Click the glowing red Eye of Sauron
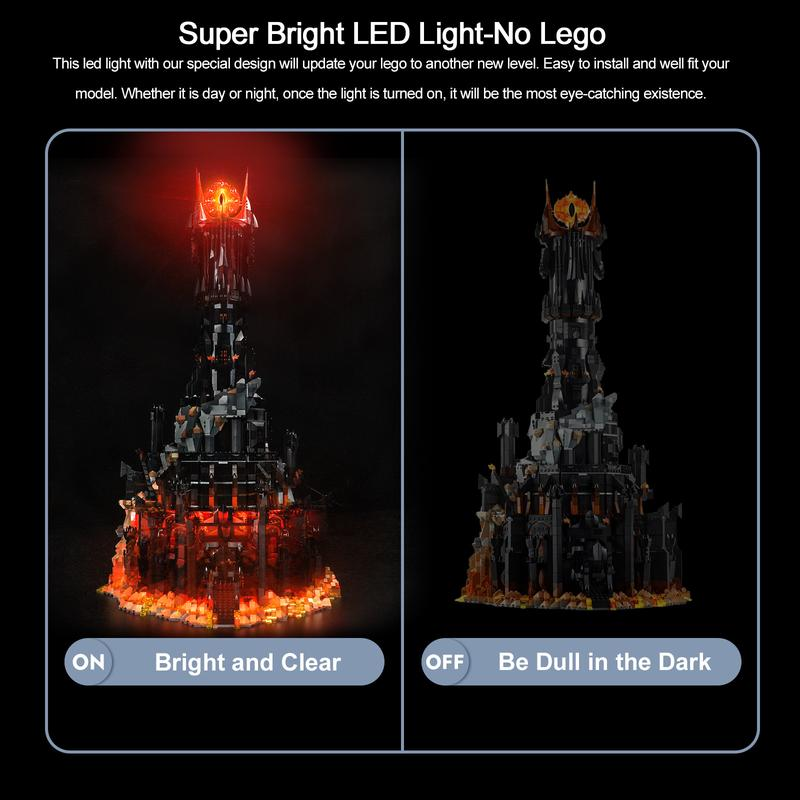The height and width of the screenshot is (800, 800). pos(223,197)
